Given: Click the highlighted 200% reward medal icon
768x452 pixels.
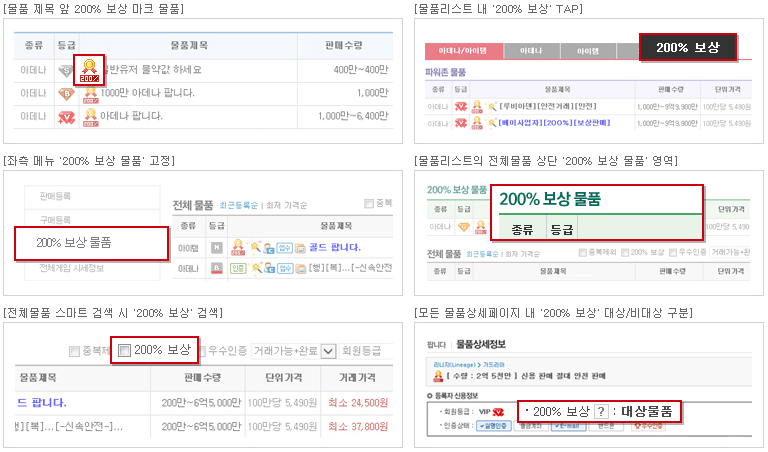Looking at the screenshot, I should [90, 69].
